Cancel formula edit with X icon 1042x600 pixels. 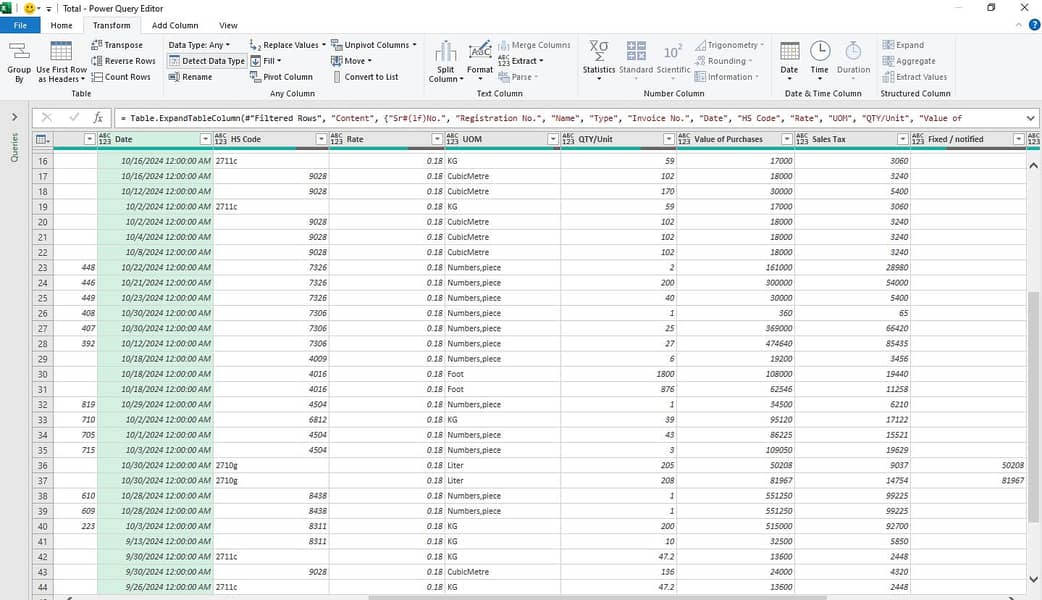(47, 118)
